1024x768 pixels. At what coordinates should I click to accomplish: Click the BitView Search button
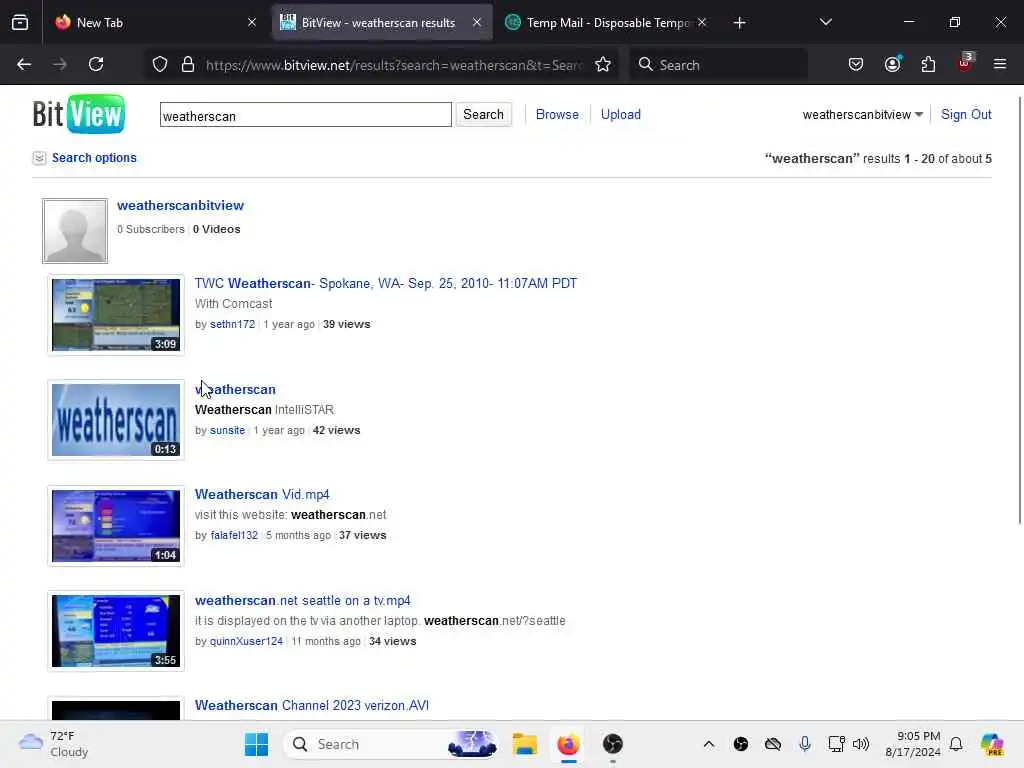[483, 115]
